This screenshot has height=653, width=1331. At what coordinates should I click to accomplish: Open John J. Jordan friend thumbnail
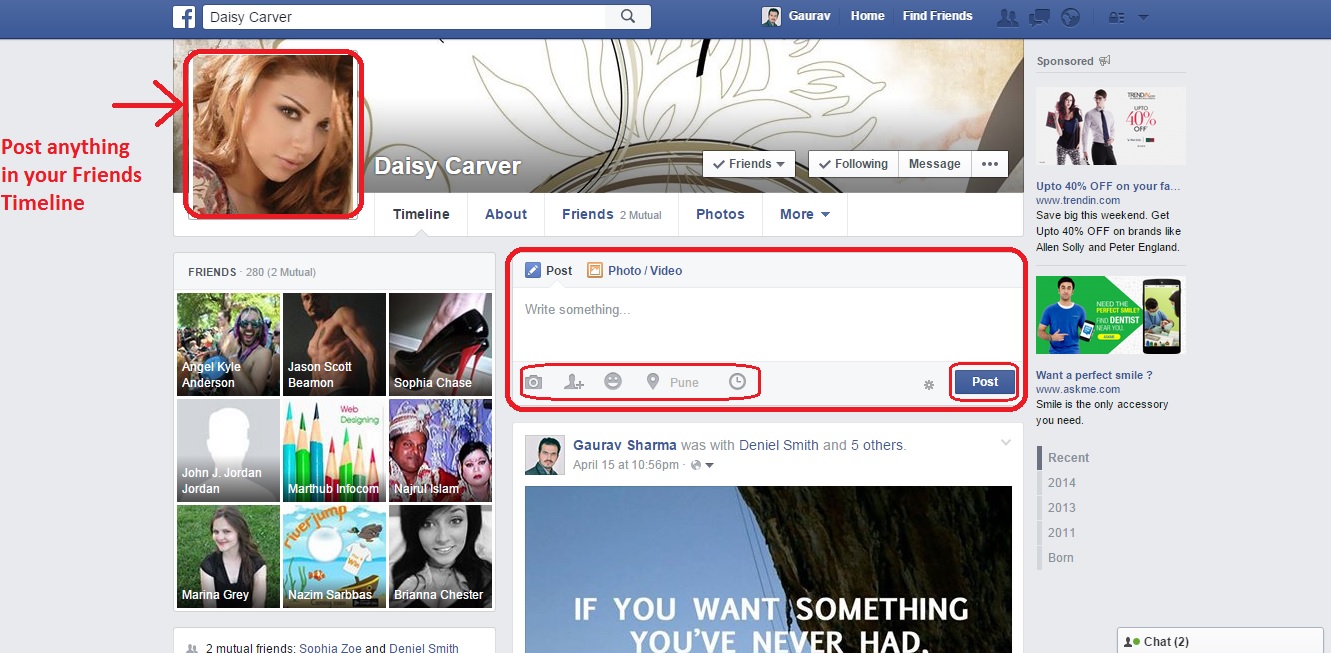tap(228, 450)
